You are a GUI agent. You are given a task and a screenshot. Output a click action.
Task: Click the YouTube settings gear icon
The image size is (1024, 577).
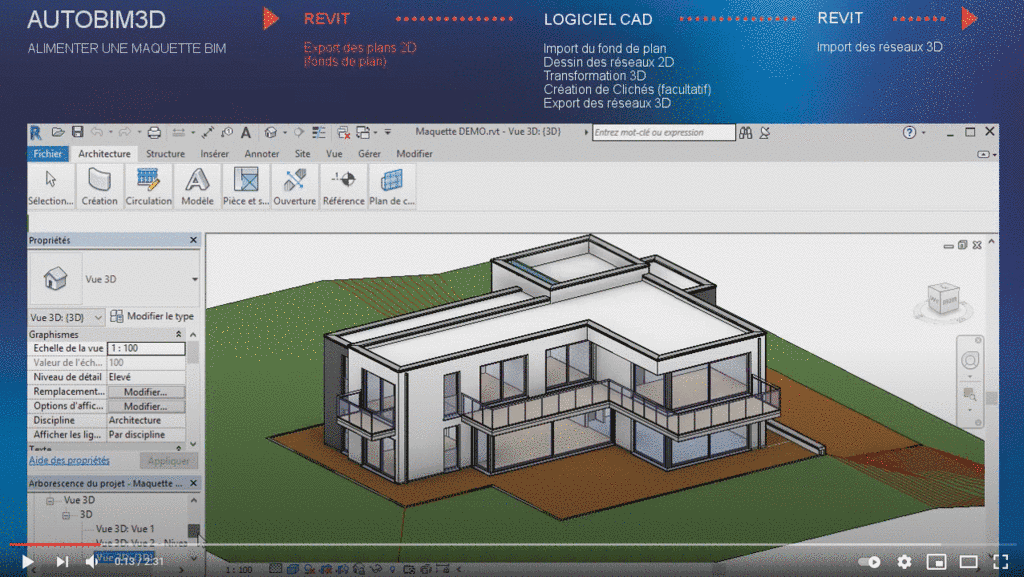[904, 561]
